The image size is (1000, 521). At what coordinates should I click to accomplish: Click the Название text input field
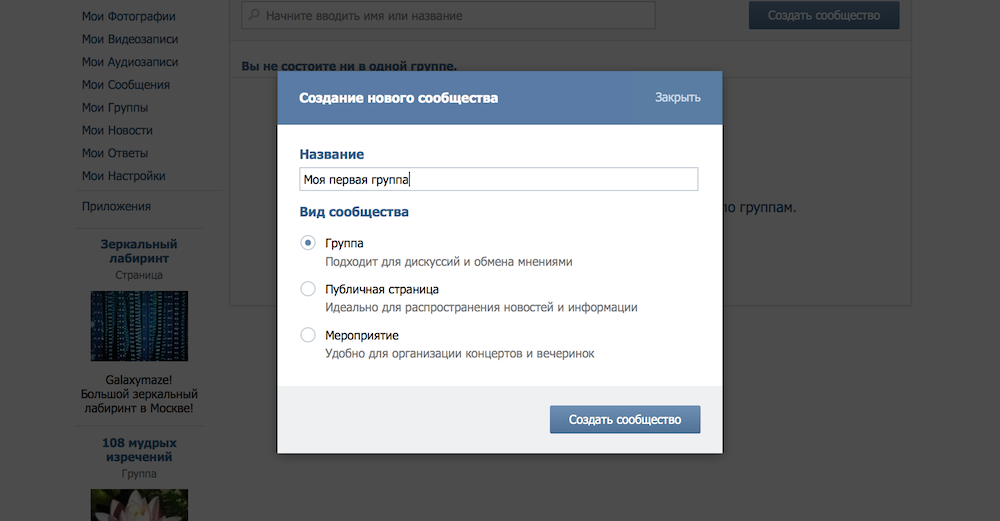(x=498, y=179)
